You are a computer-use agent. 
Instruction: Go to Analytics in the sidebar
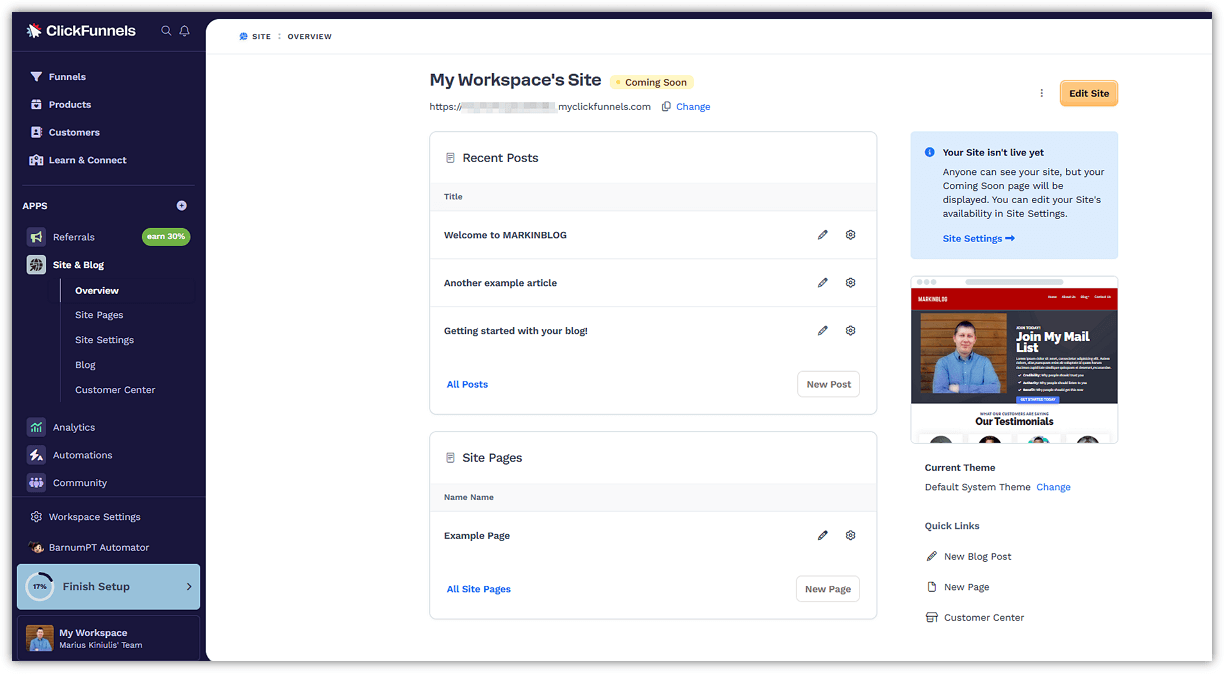point(74,428)
